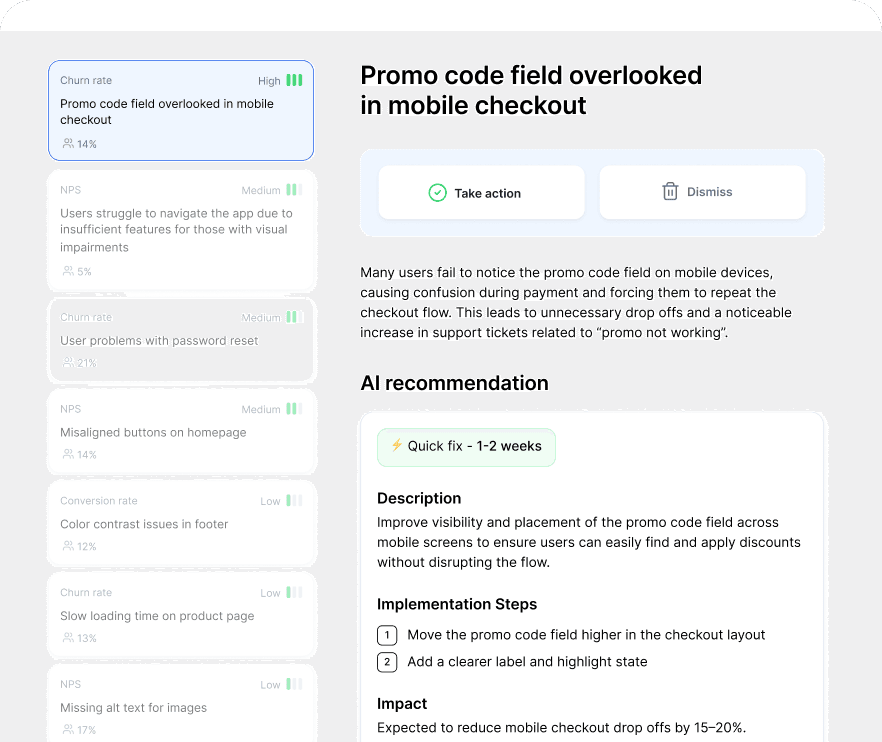Open User problems with password reset card
The width and height of the screenshot is (882, 742).
pyautogui.click(x=181, y=340)
